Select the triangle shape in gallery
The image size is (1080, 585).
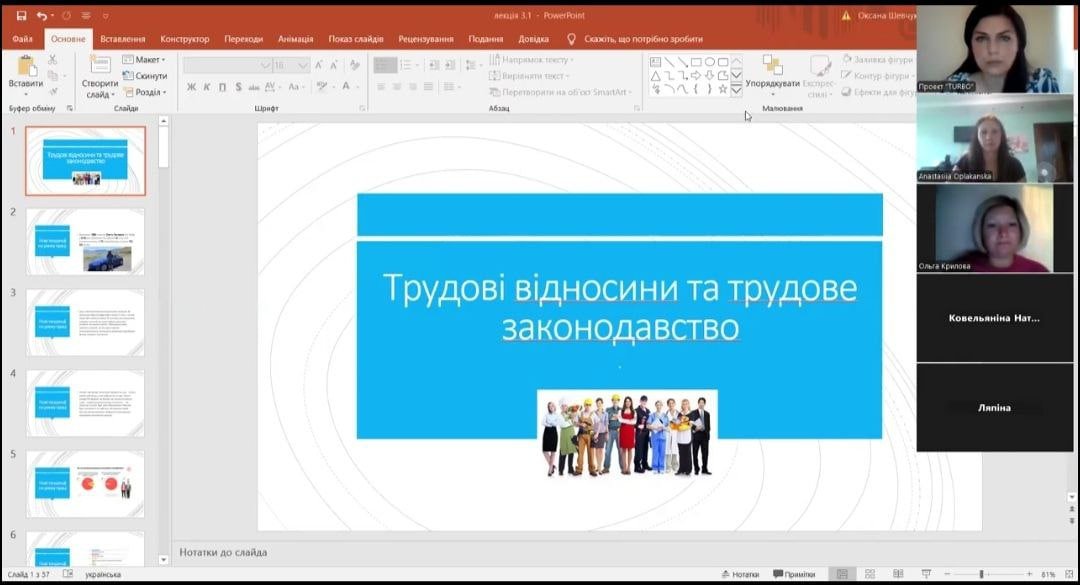click(655, 76)
